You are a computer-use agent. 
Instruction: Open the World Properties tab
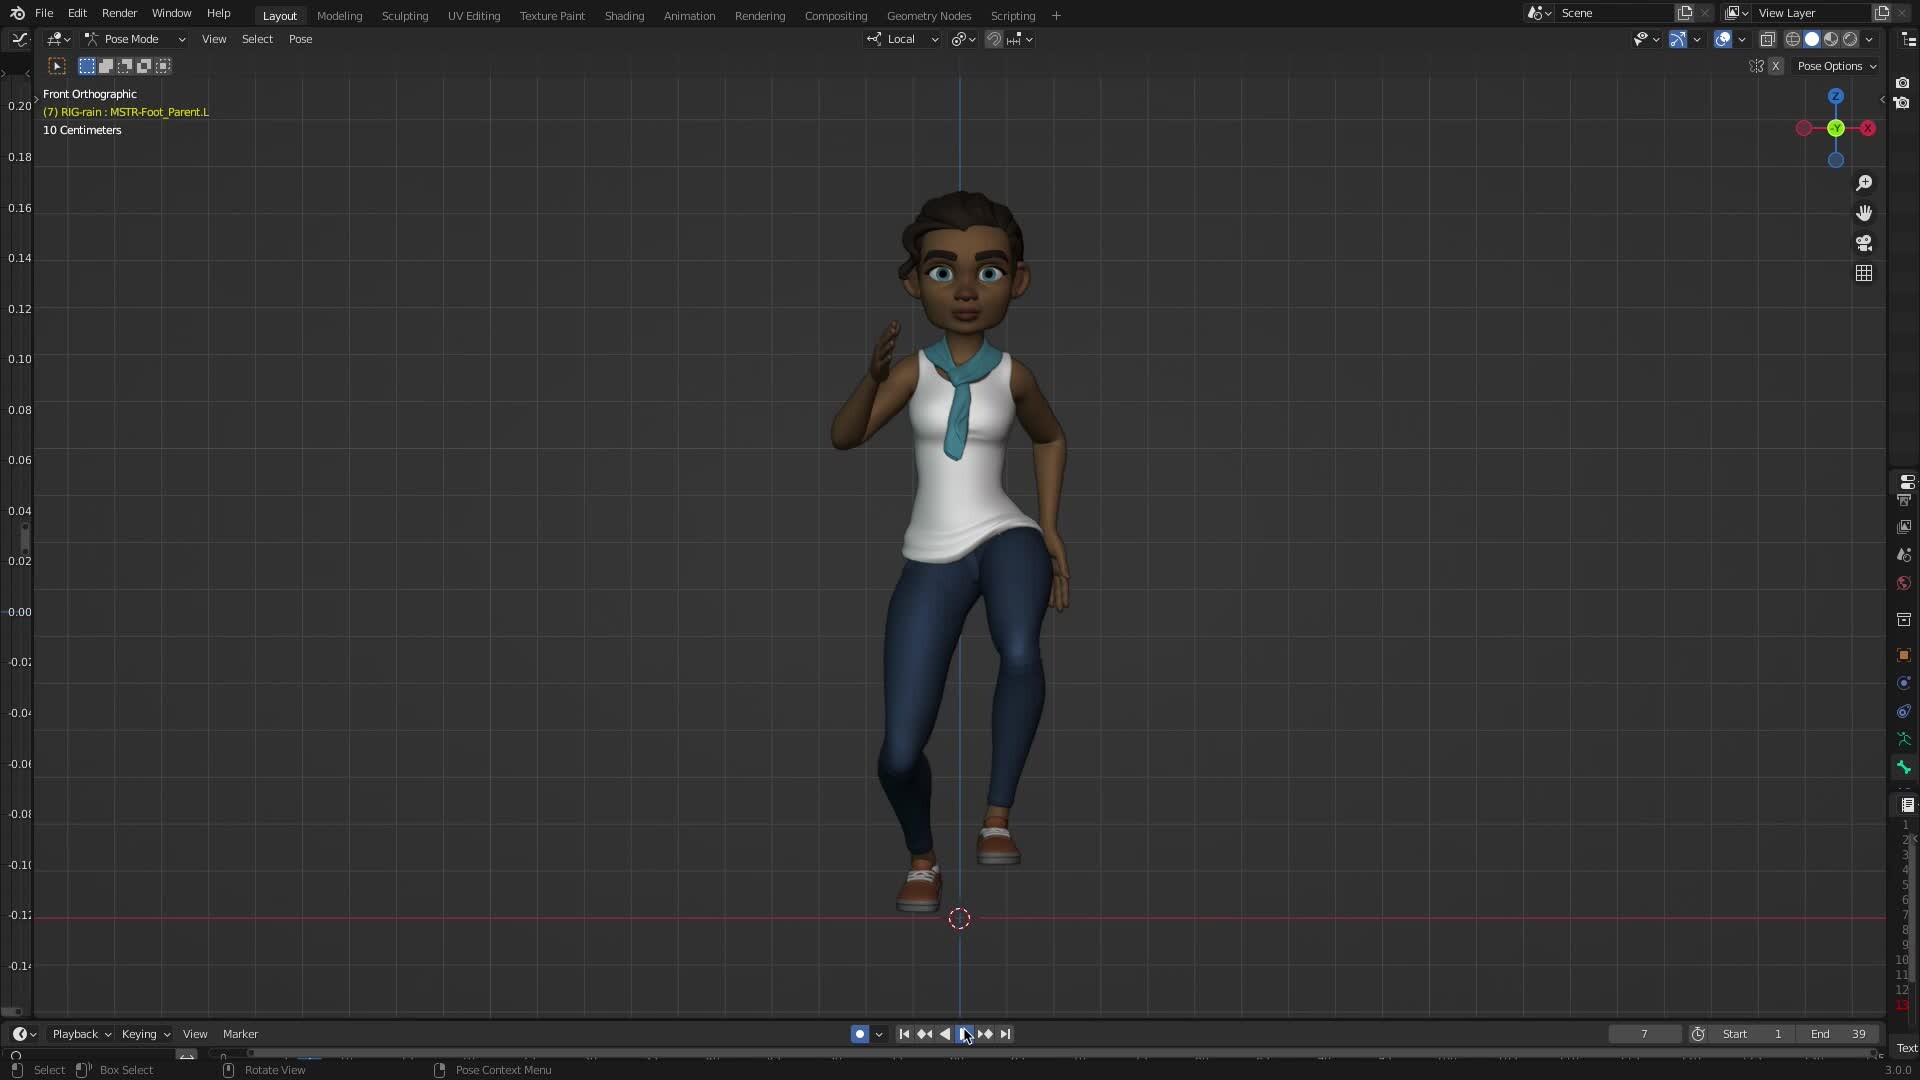[1904, 583]
